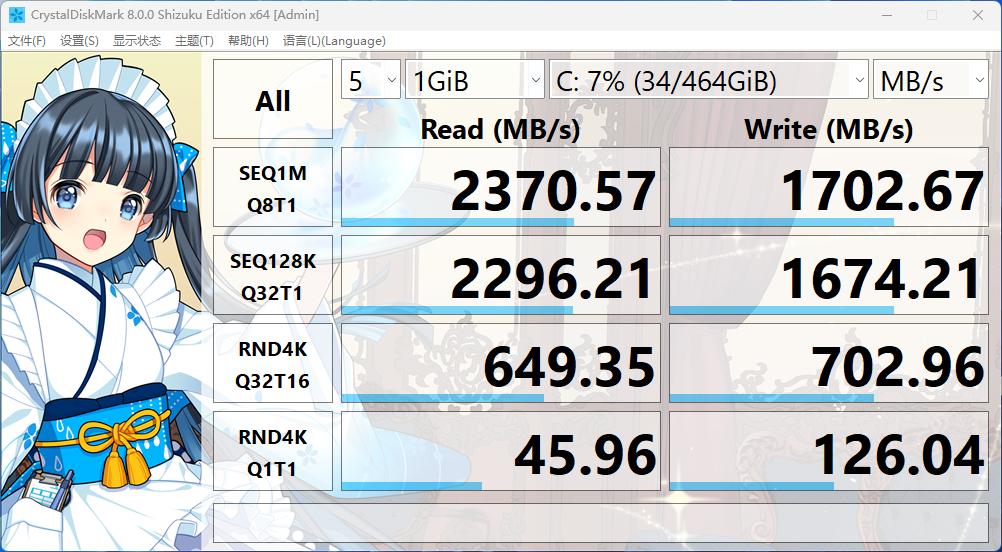Start the SEQ128K Q32T1 test

[273, 275]
